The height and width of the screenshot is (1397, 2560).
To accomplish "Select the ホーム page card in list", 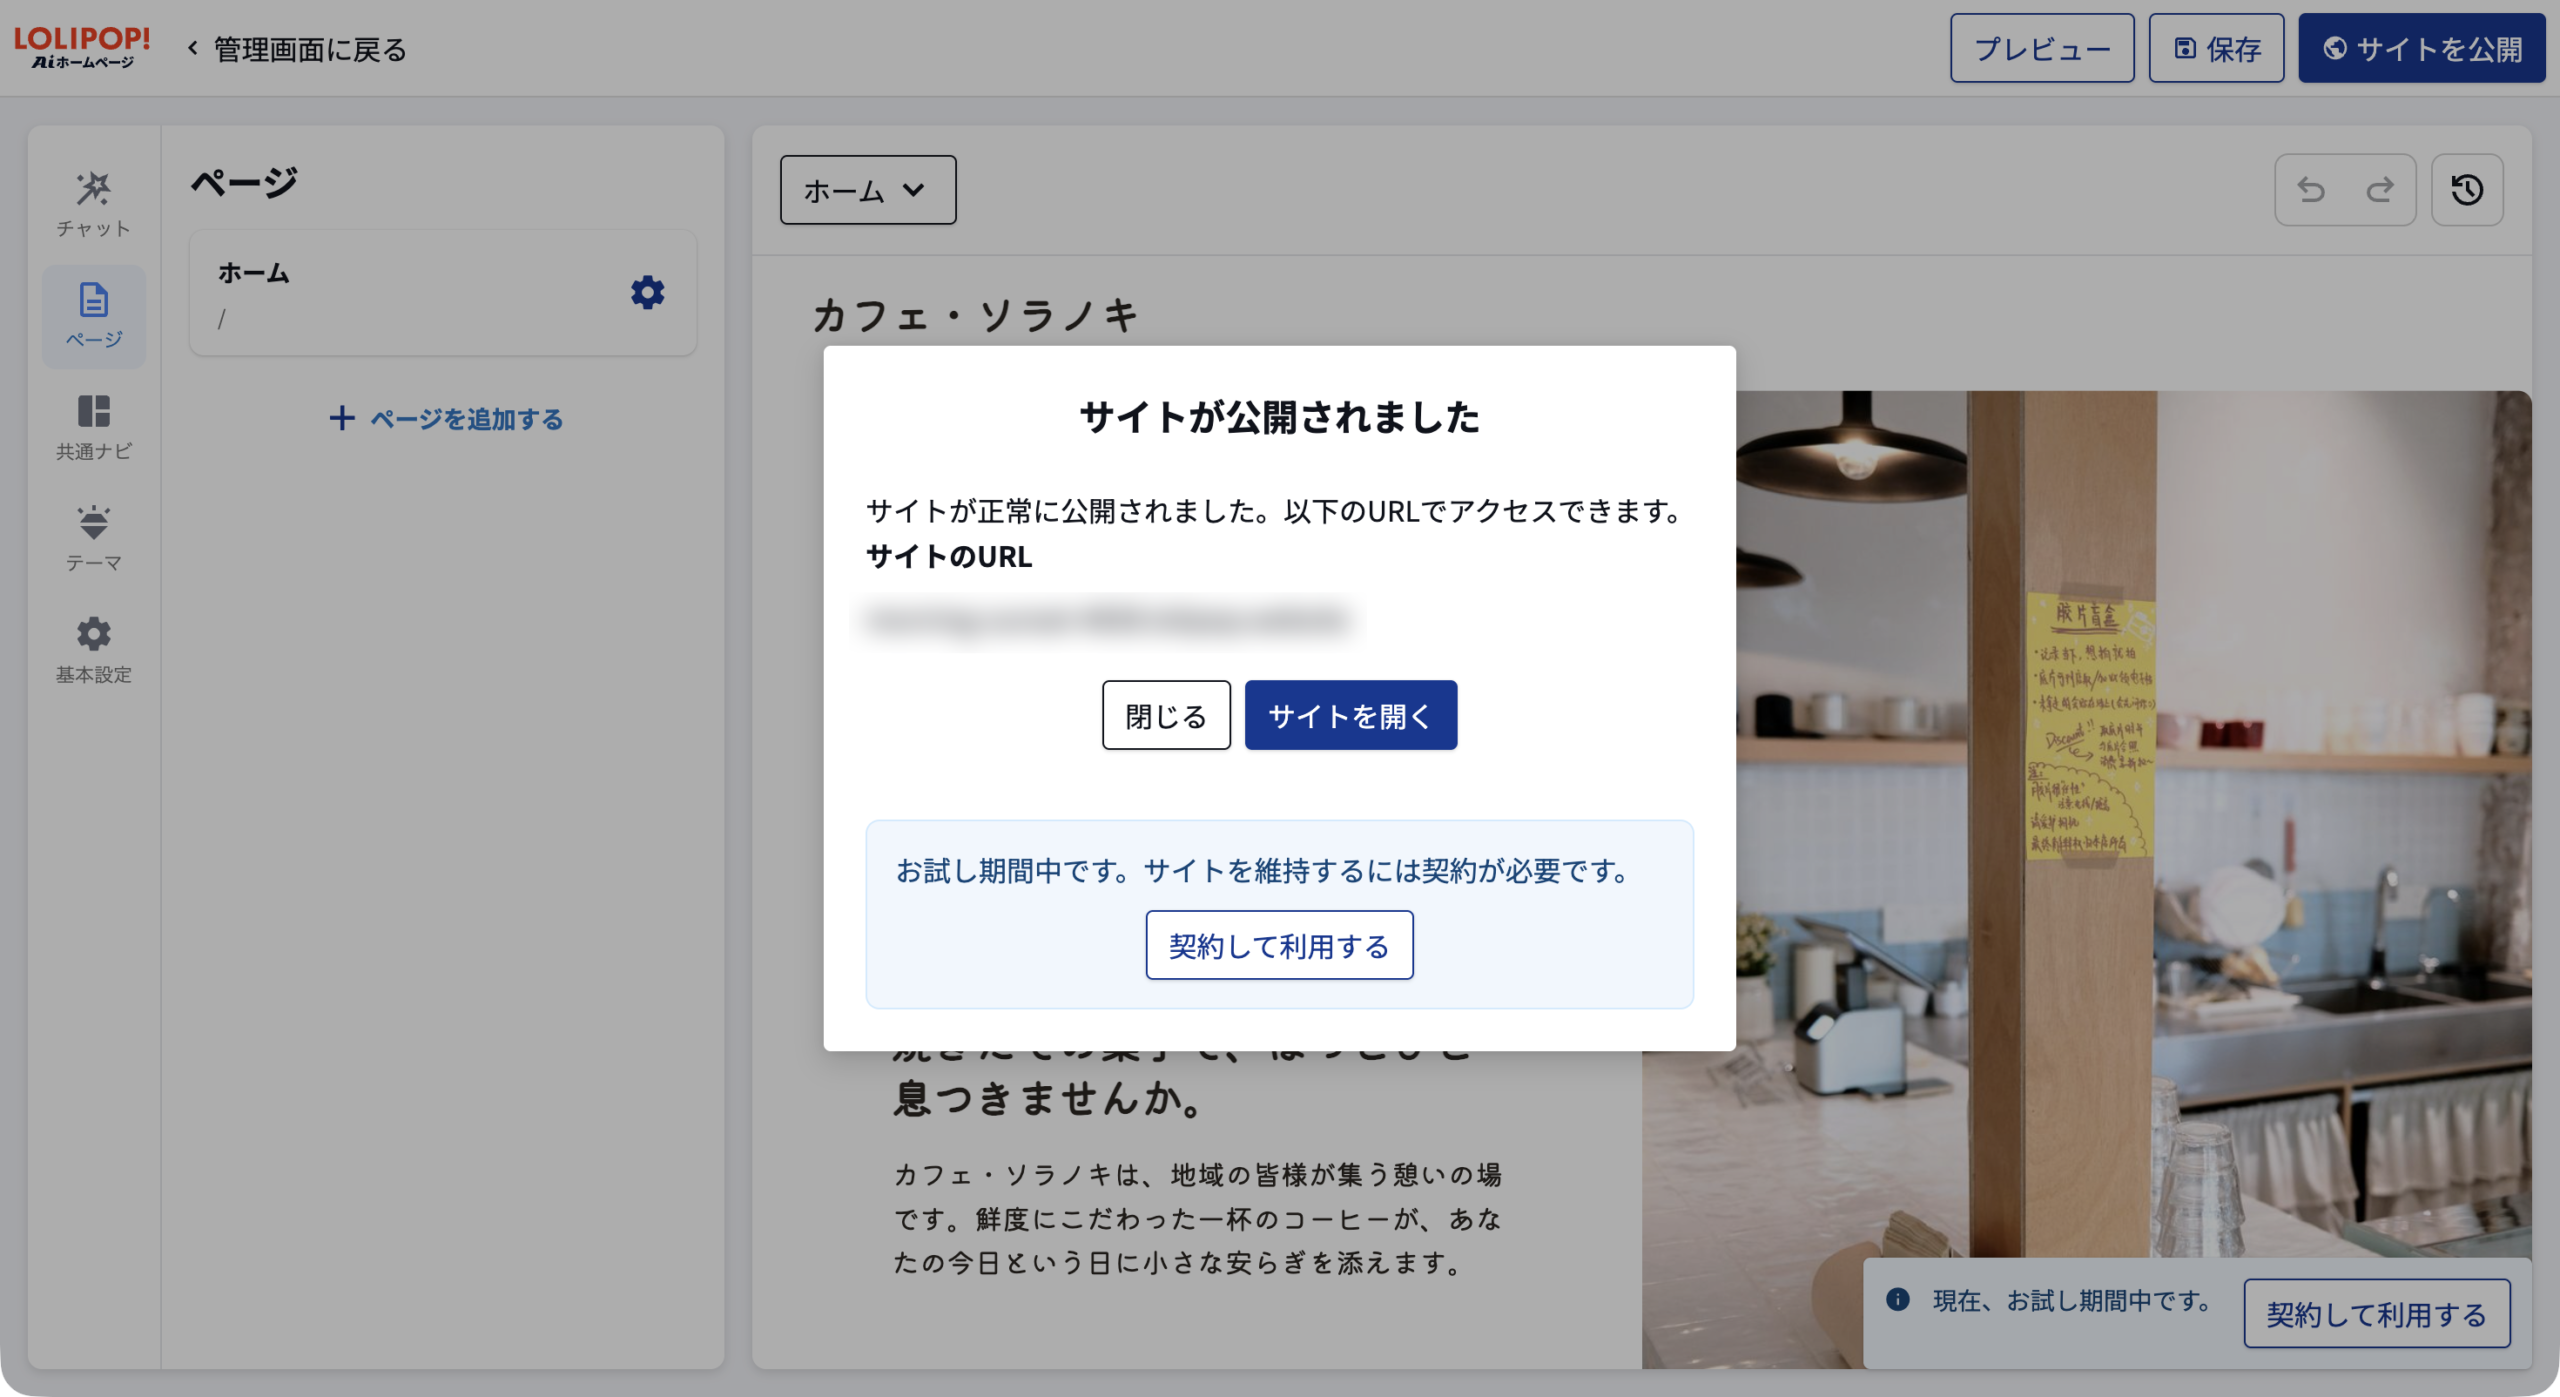I will 443,293.
